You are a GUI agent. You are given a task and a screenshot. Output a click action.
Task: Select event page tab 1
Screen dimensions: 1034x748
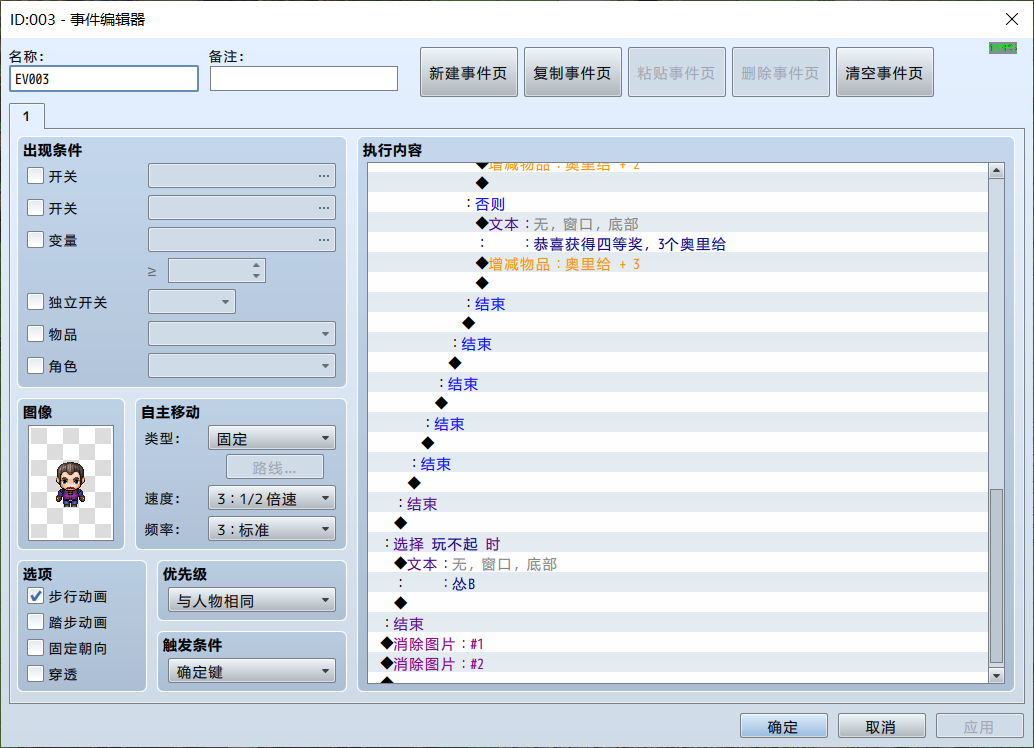click(26, 116)
